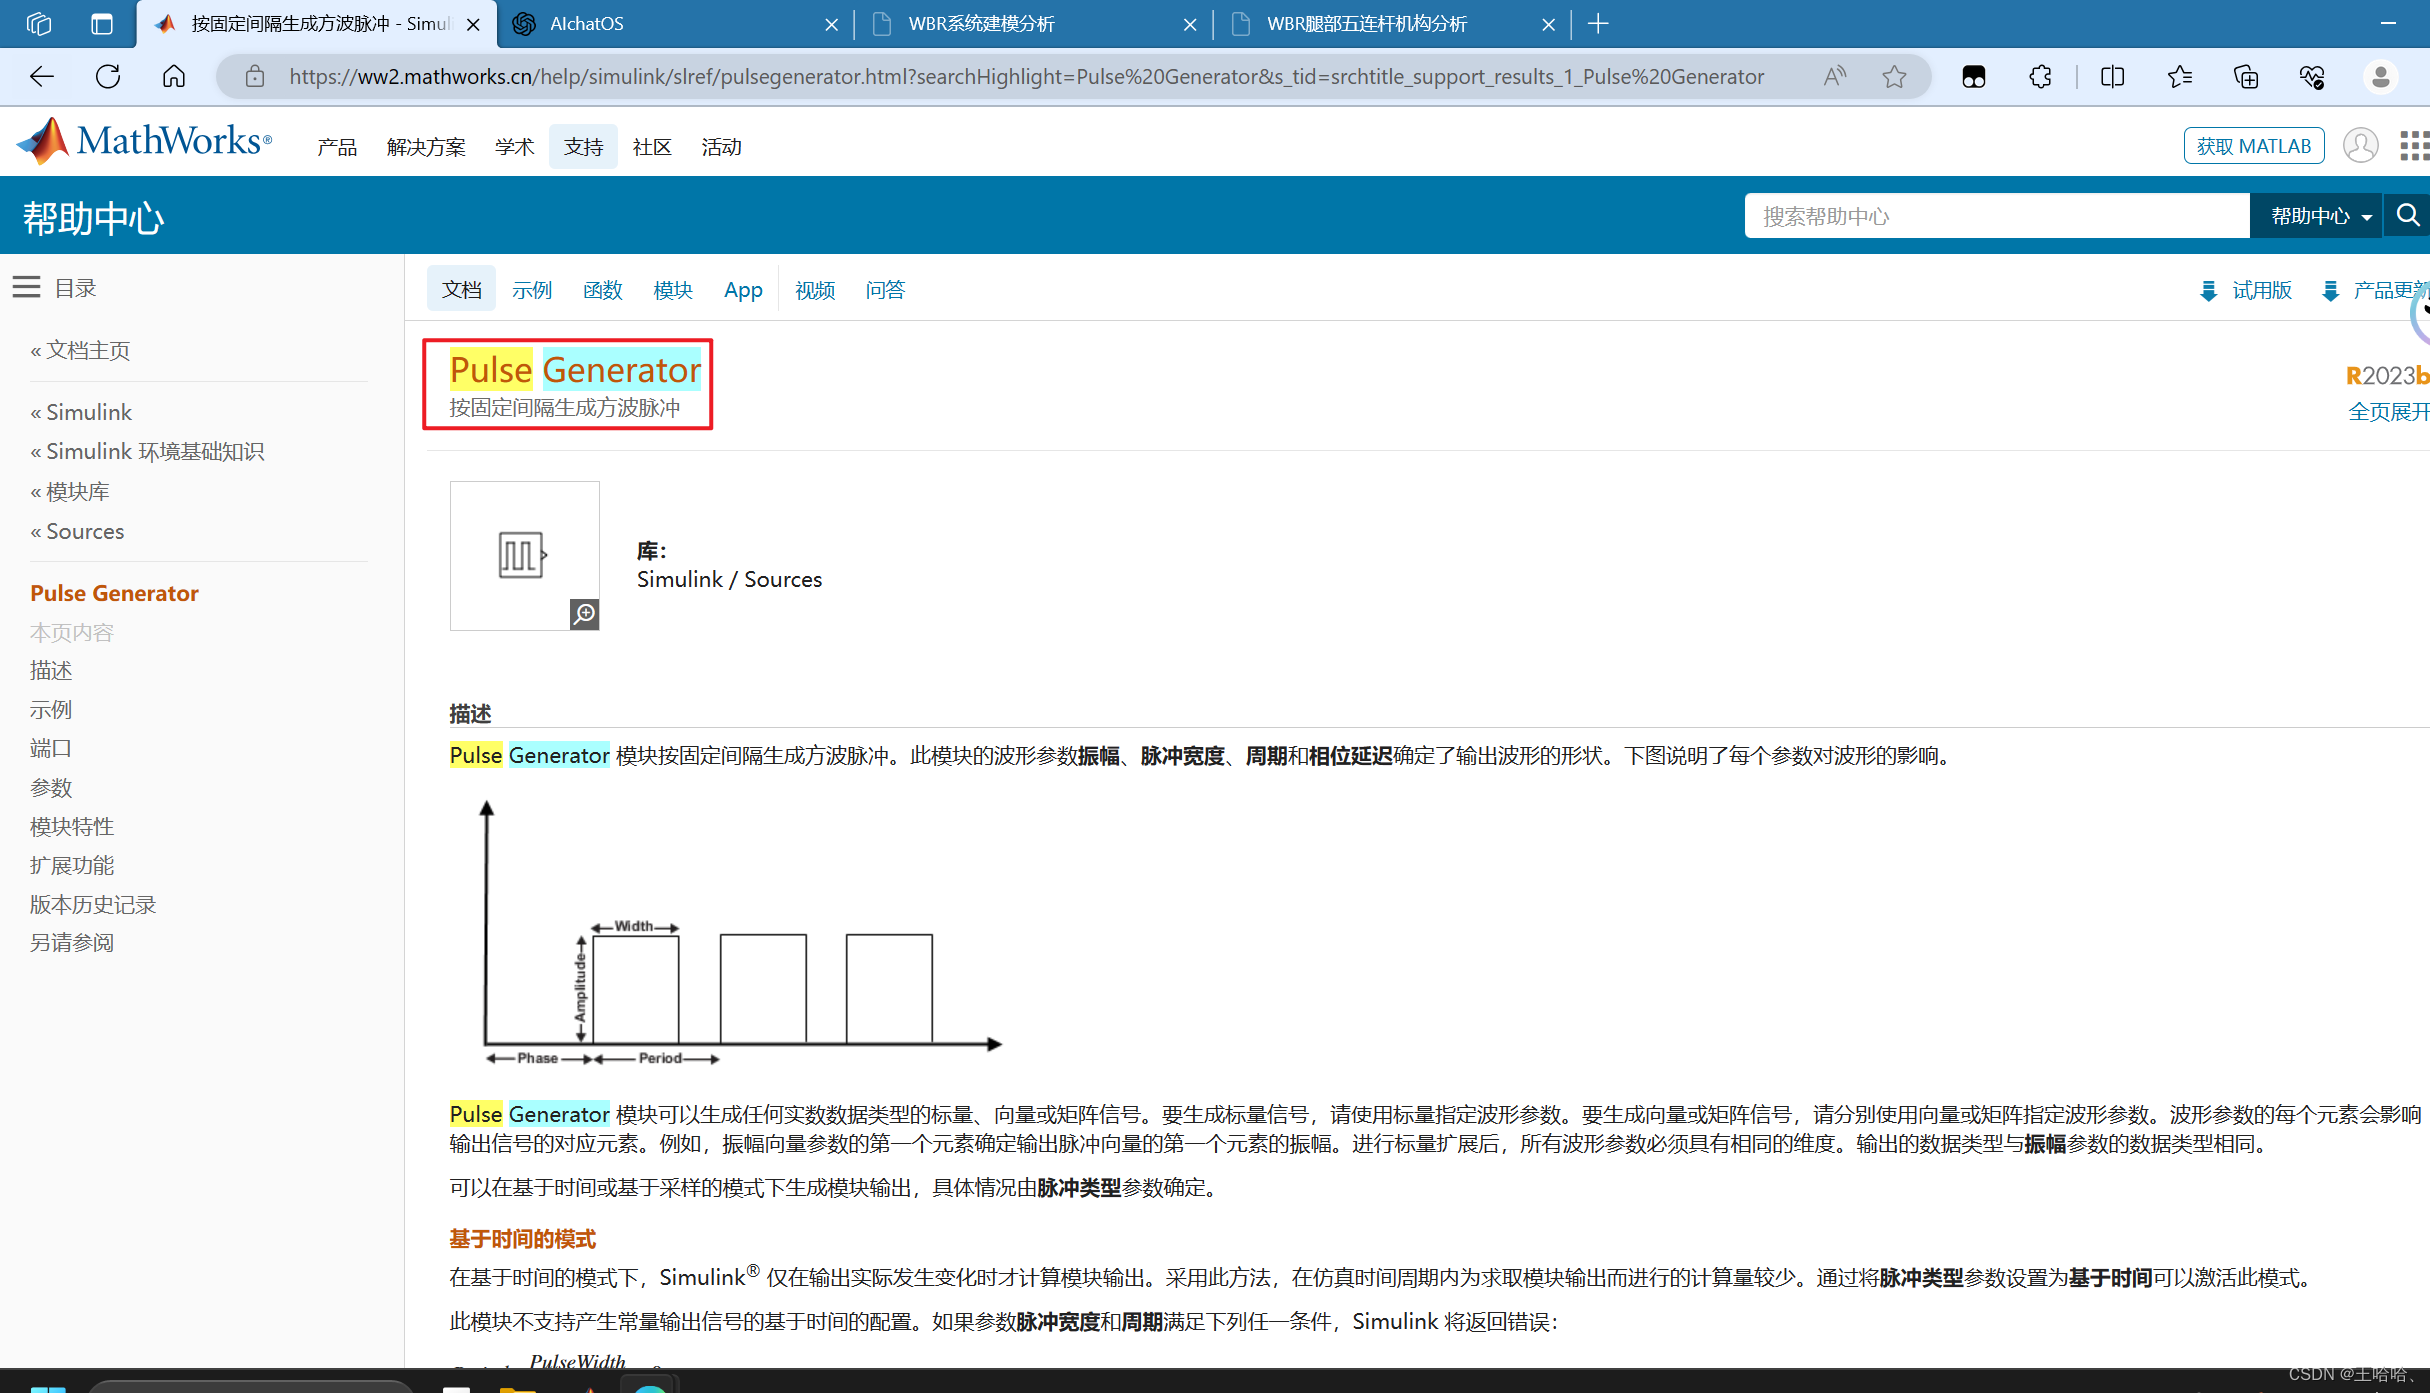Reload the current page
2430x1393 pixels.
(x=108, y=77)
